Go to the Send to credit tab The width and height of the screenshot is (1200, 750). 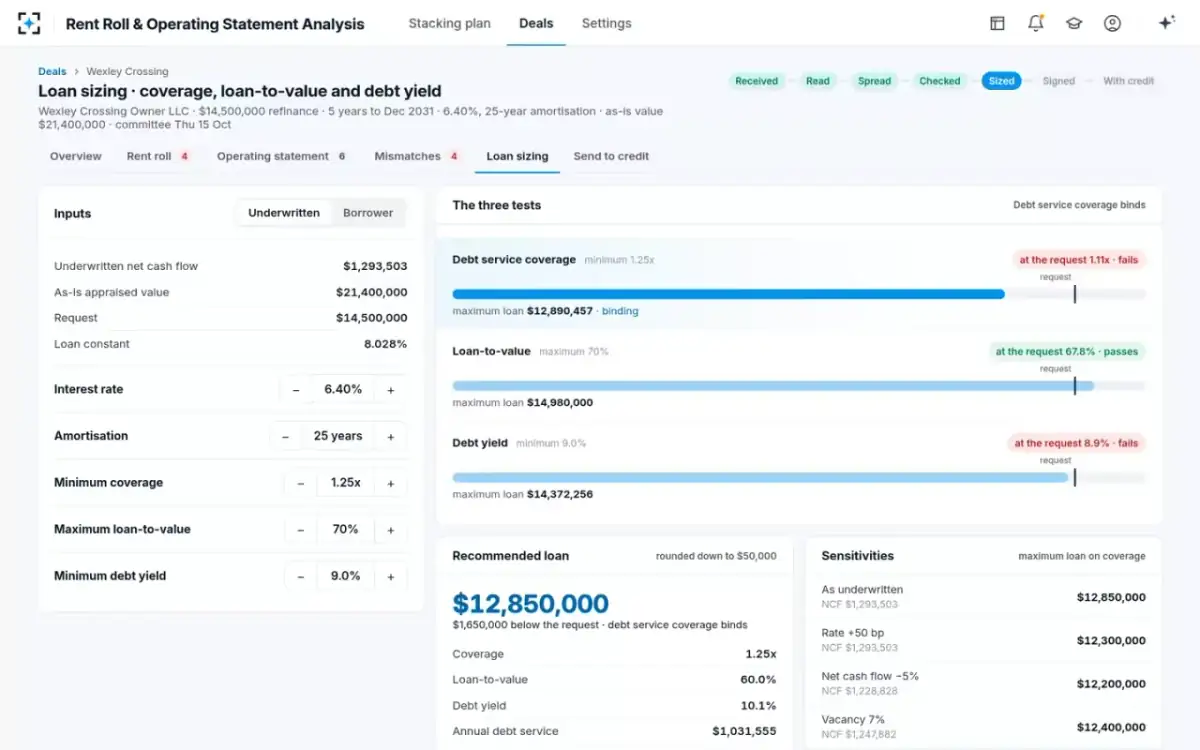point(611,156)
